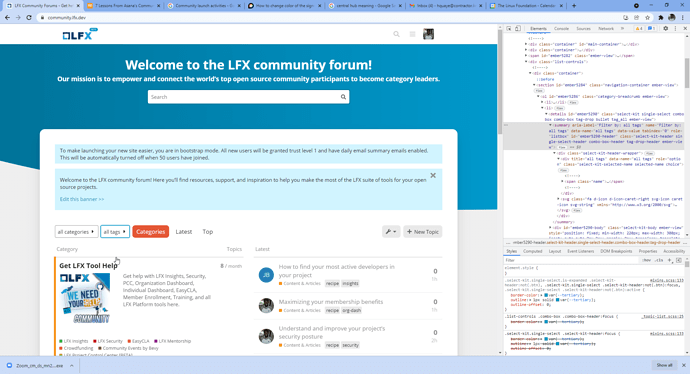Open the Sources tab in DevTools

(583, 29)
